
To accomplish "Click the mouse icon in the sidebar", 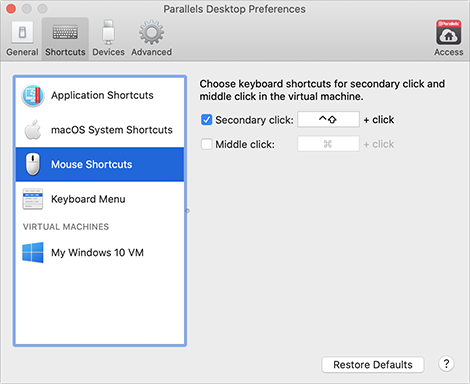I will point(33,164).
